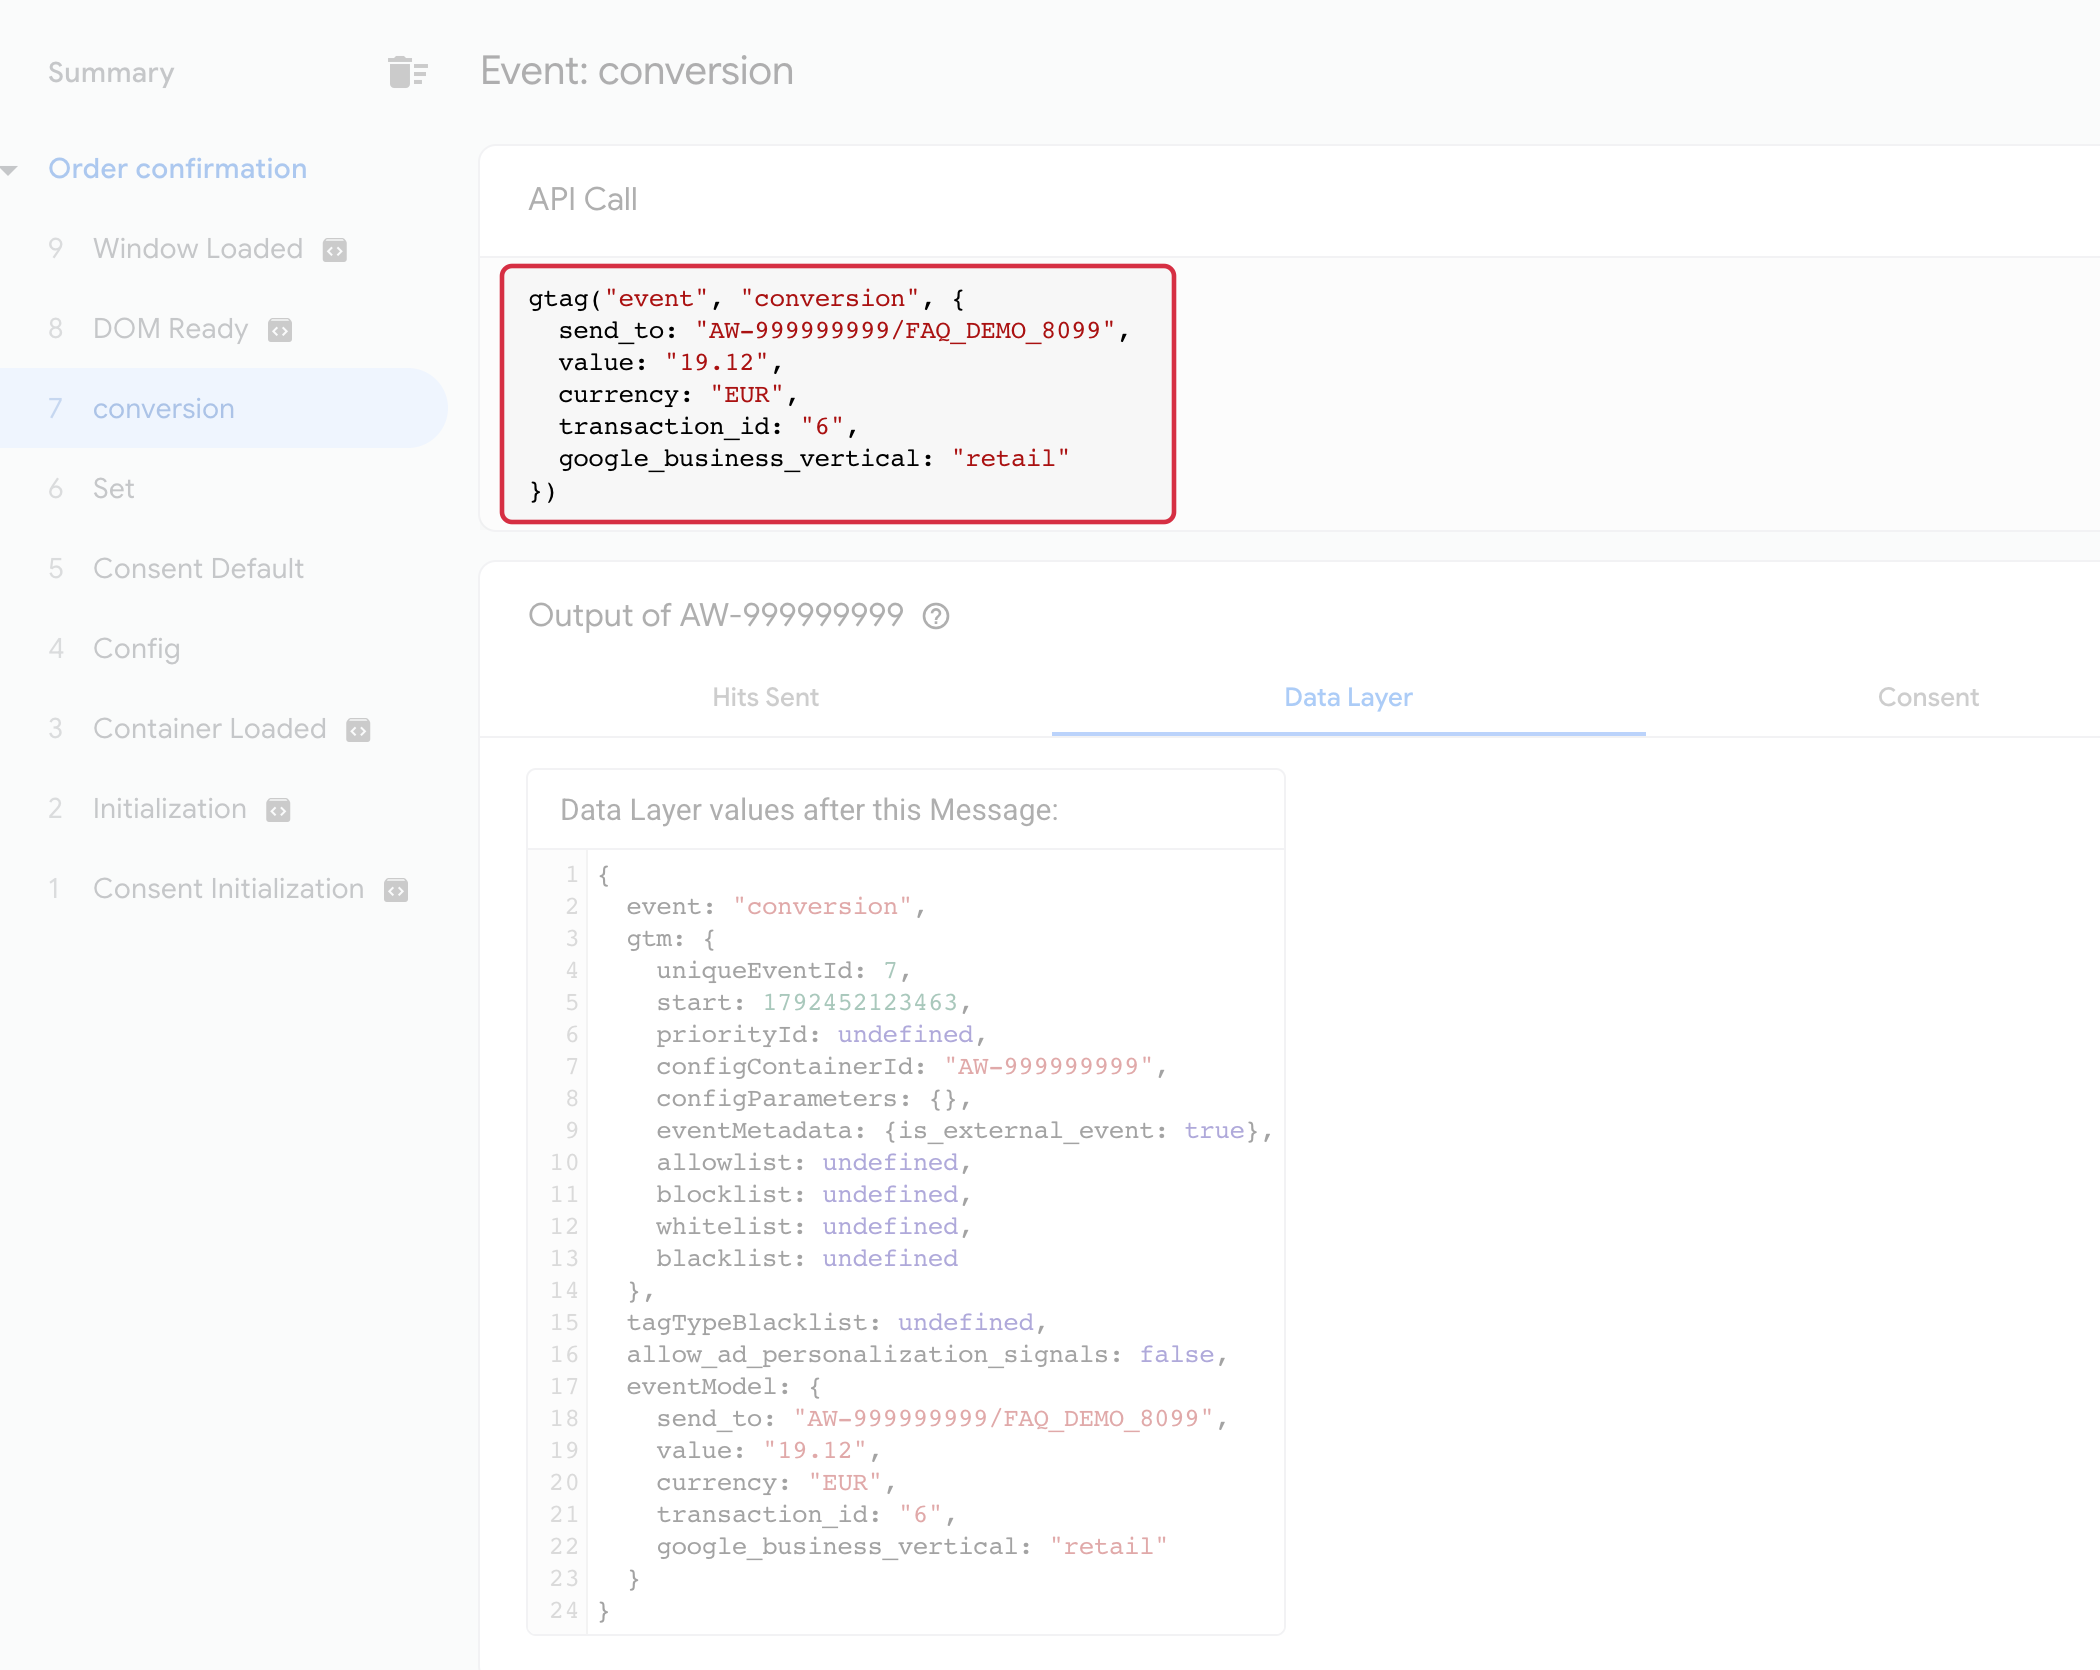Click the configContainerId line in Data Layer
The width and height of the screenshot is (2100, 1670).
911,1066
